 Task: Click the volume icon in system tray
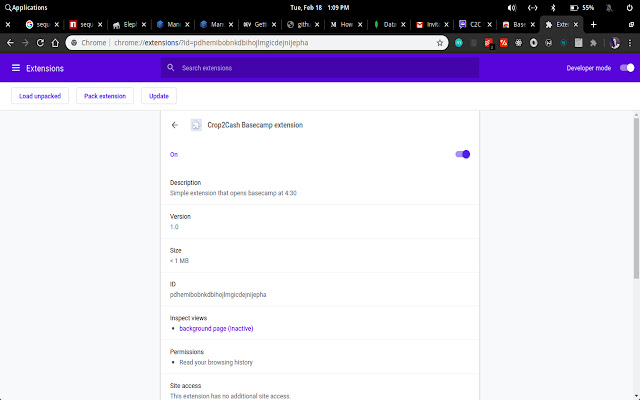(511, 7)
